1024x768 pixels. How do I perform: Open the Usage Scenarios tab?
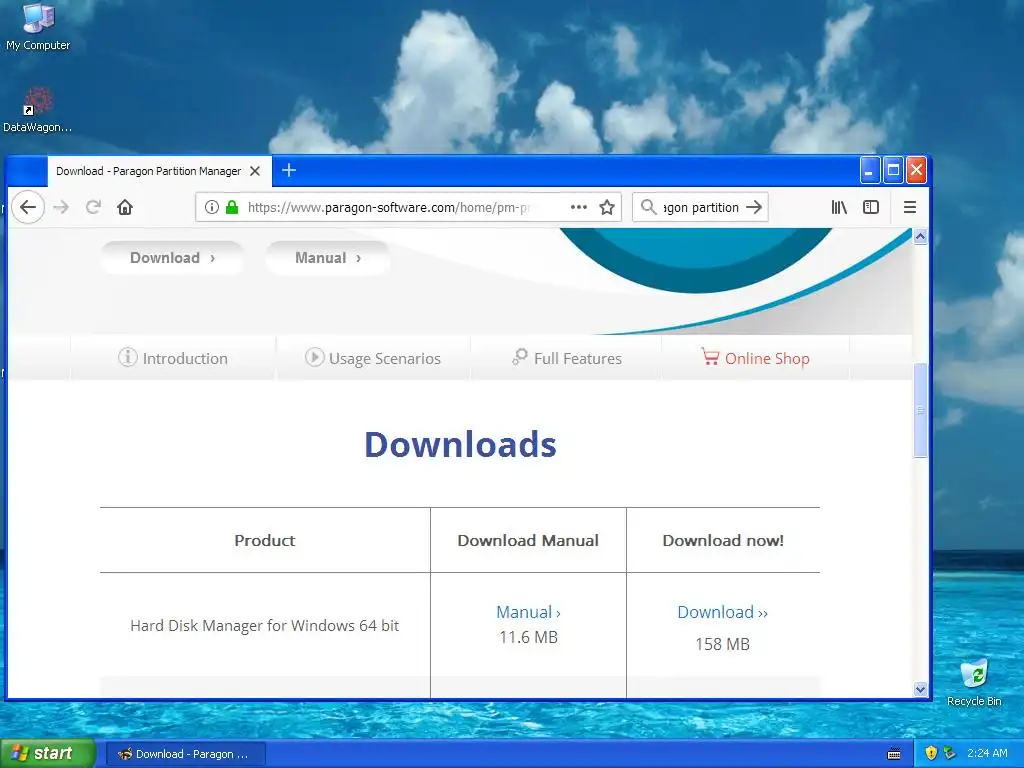pos(373,358)
